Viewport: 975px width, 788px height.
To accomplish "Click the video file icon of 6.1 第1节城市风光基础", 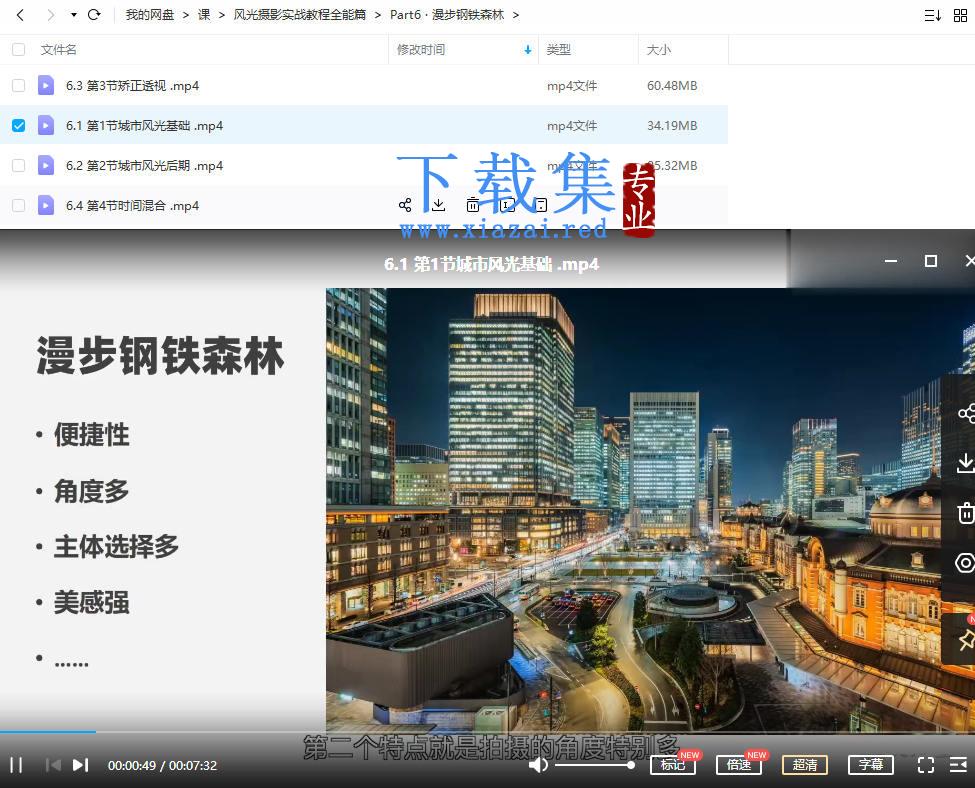I will 46,126.
